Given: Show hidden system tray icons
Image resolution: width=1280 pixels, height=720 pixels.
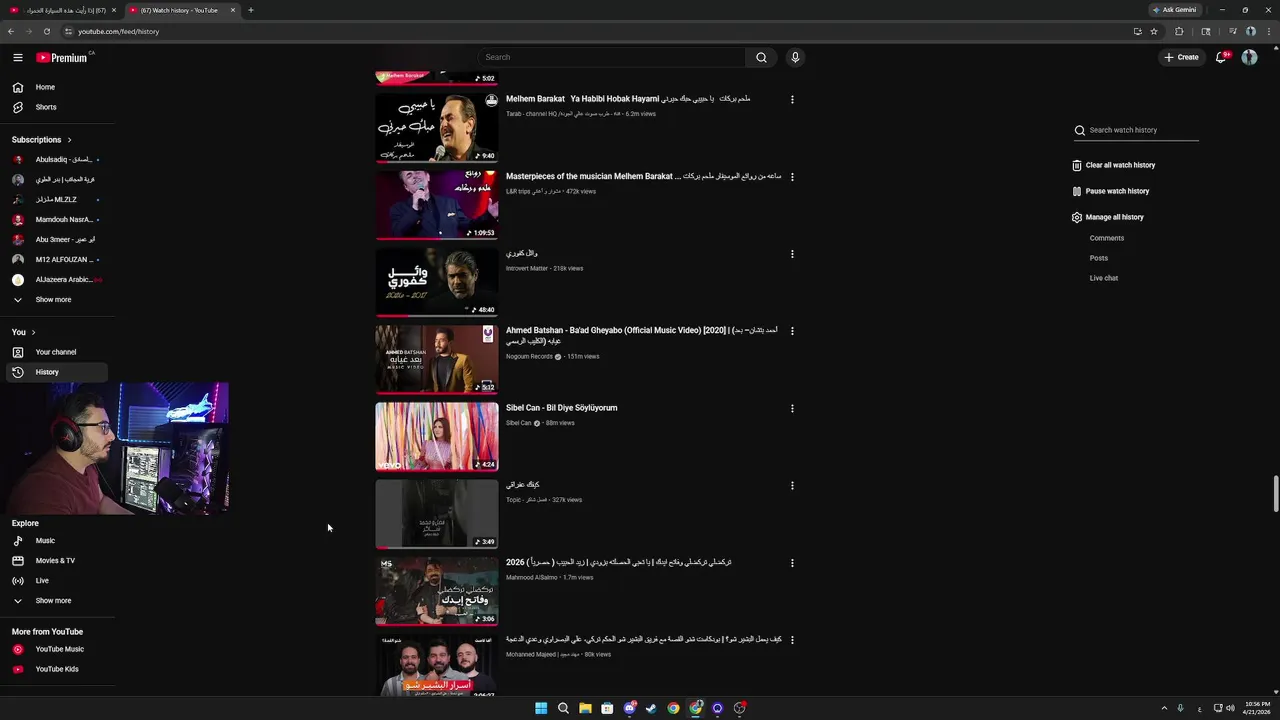Looking at the screenshot, I should (1164, 708).
